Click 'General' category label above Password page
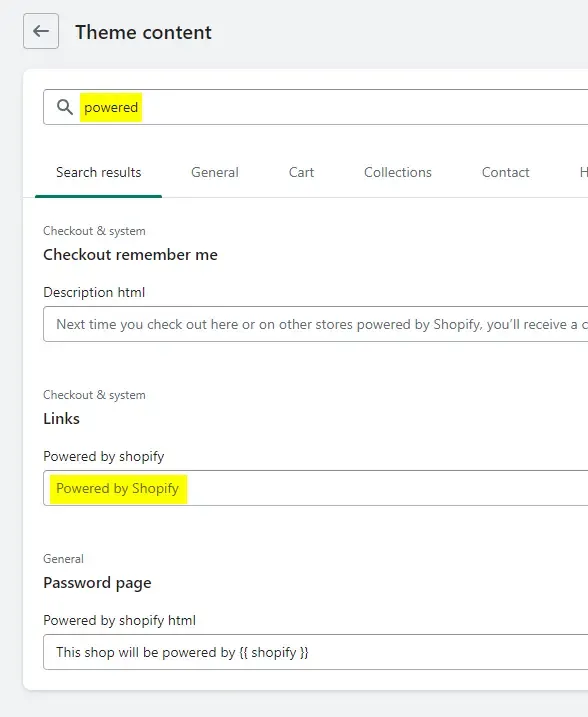The height and width of the screenshot is (717, 588). point(63,559)
